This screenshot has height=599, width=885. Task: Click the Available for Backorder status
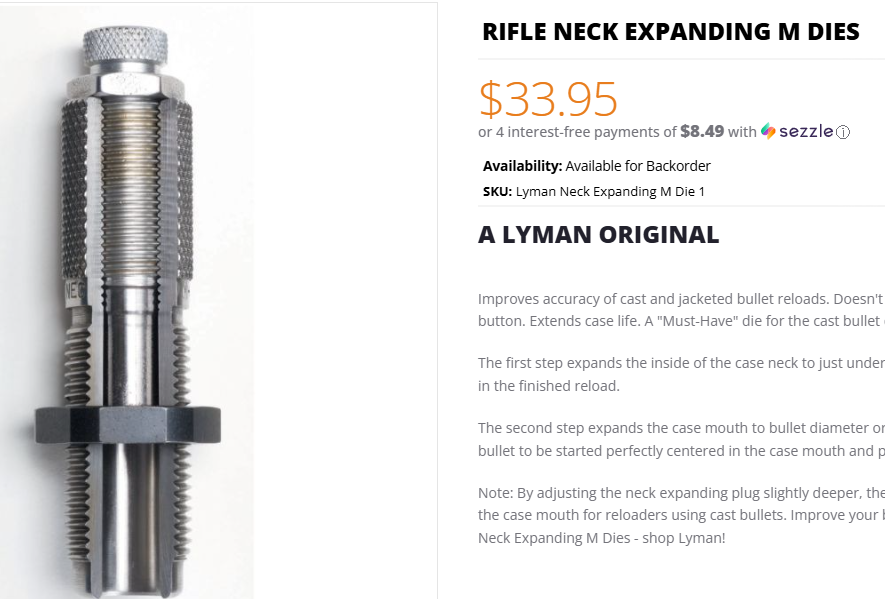pos(638,166)
